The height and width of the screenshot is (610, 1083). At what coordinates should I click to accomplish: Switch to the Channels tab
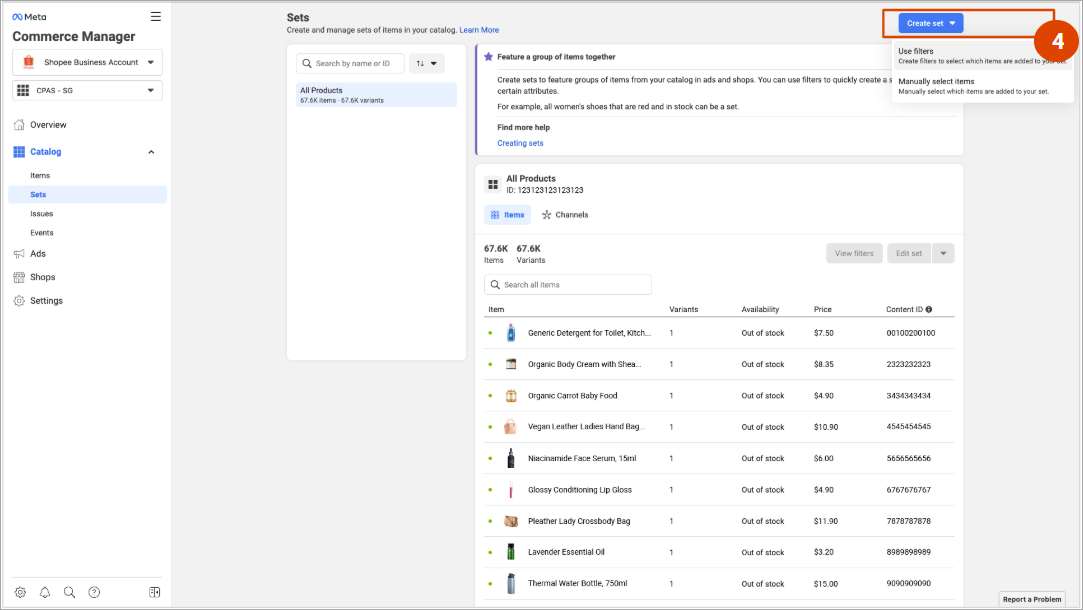(x=565, y=215)
